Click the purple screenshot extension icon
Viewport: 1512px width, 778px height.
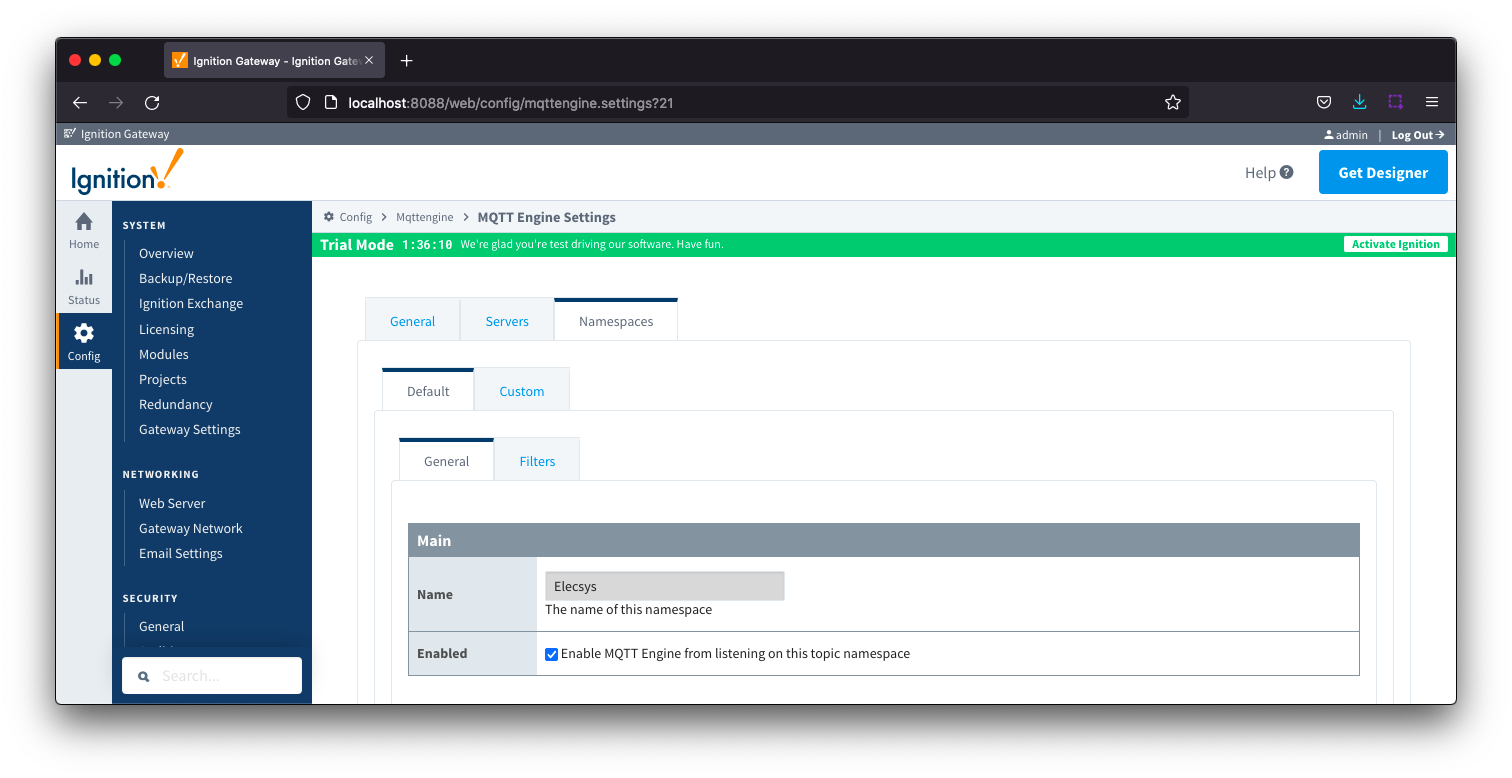click(1395, 102)
